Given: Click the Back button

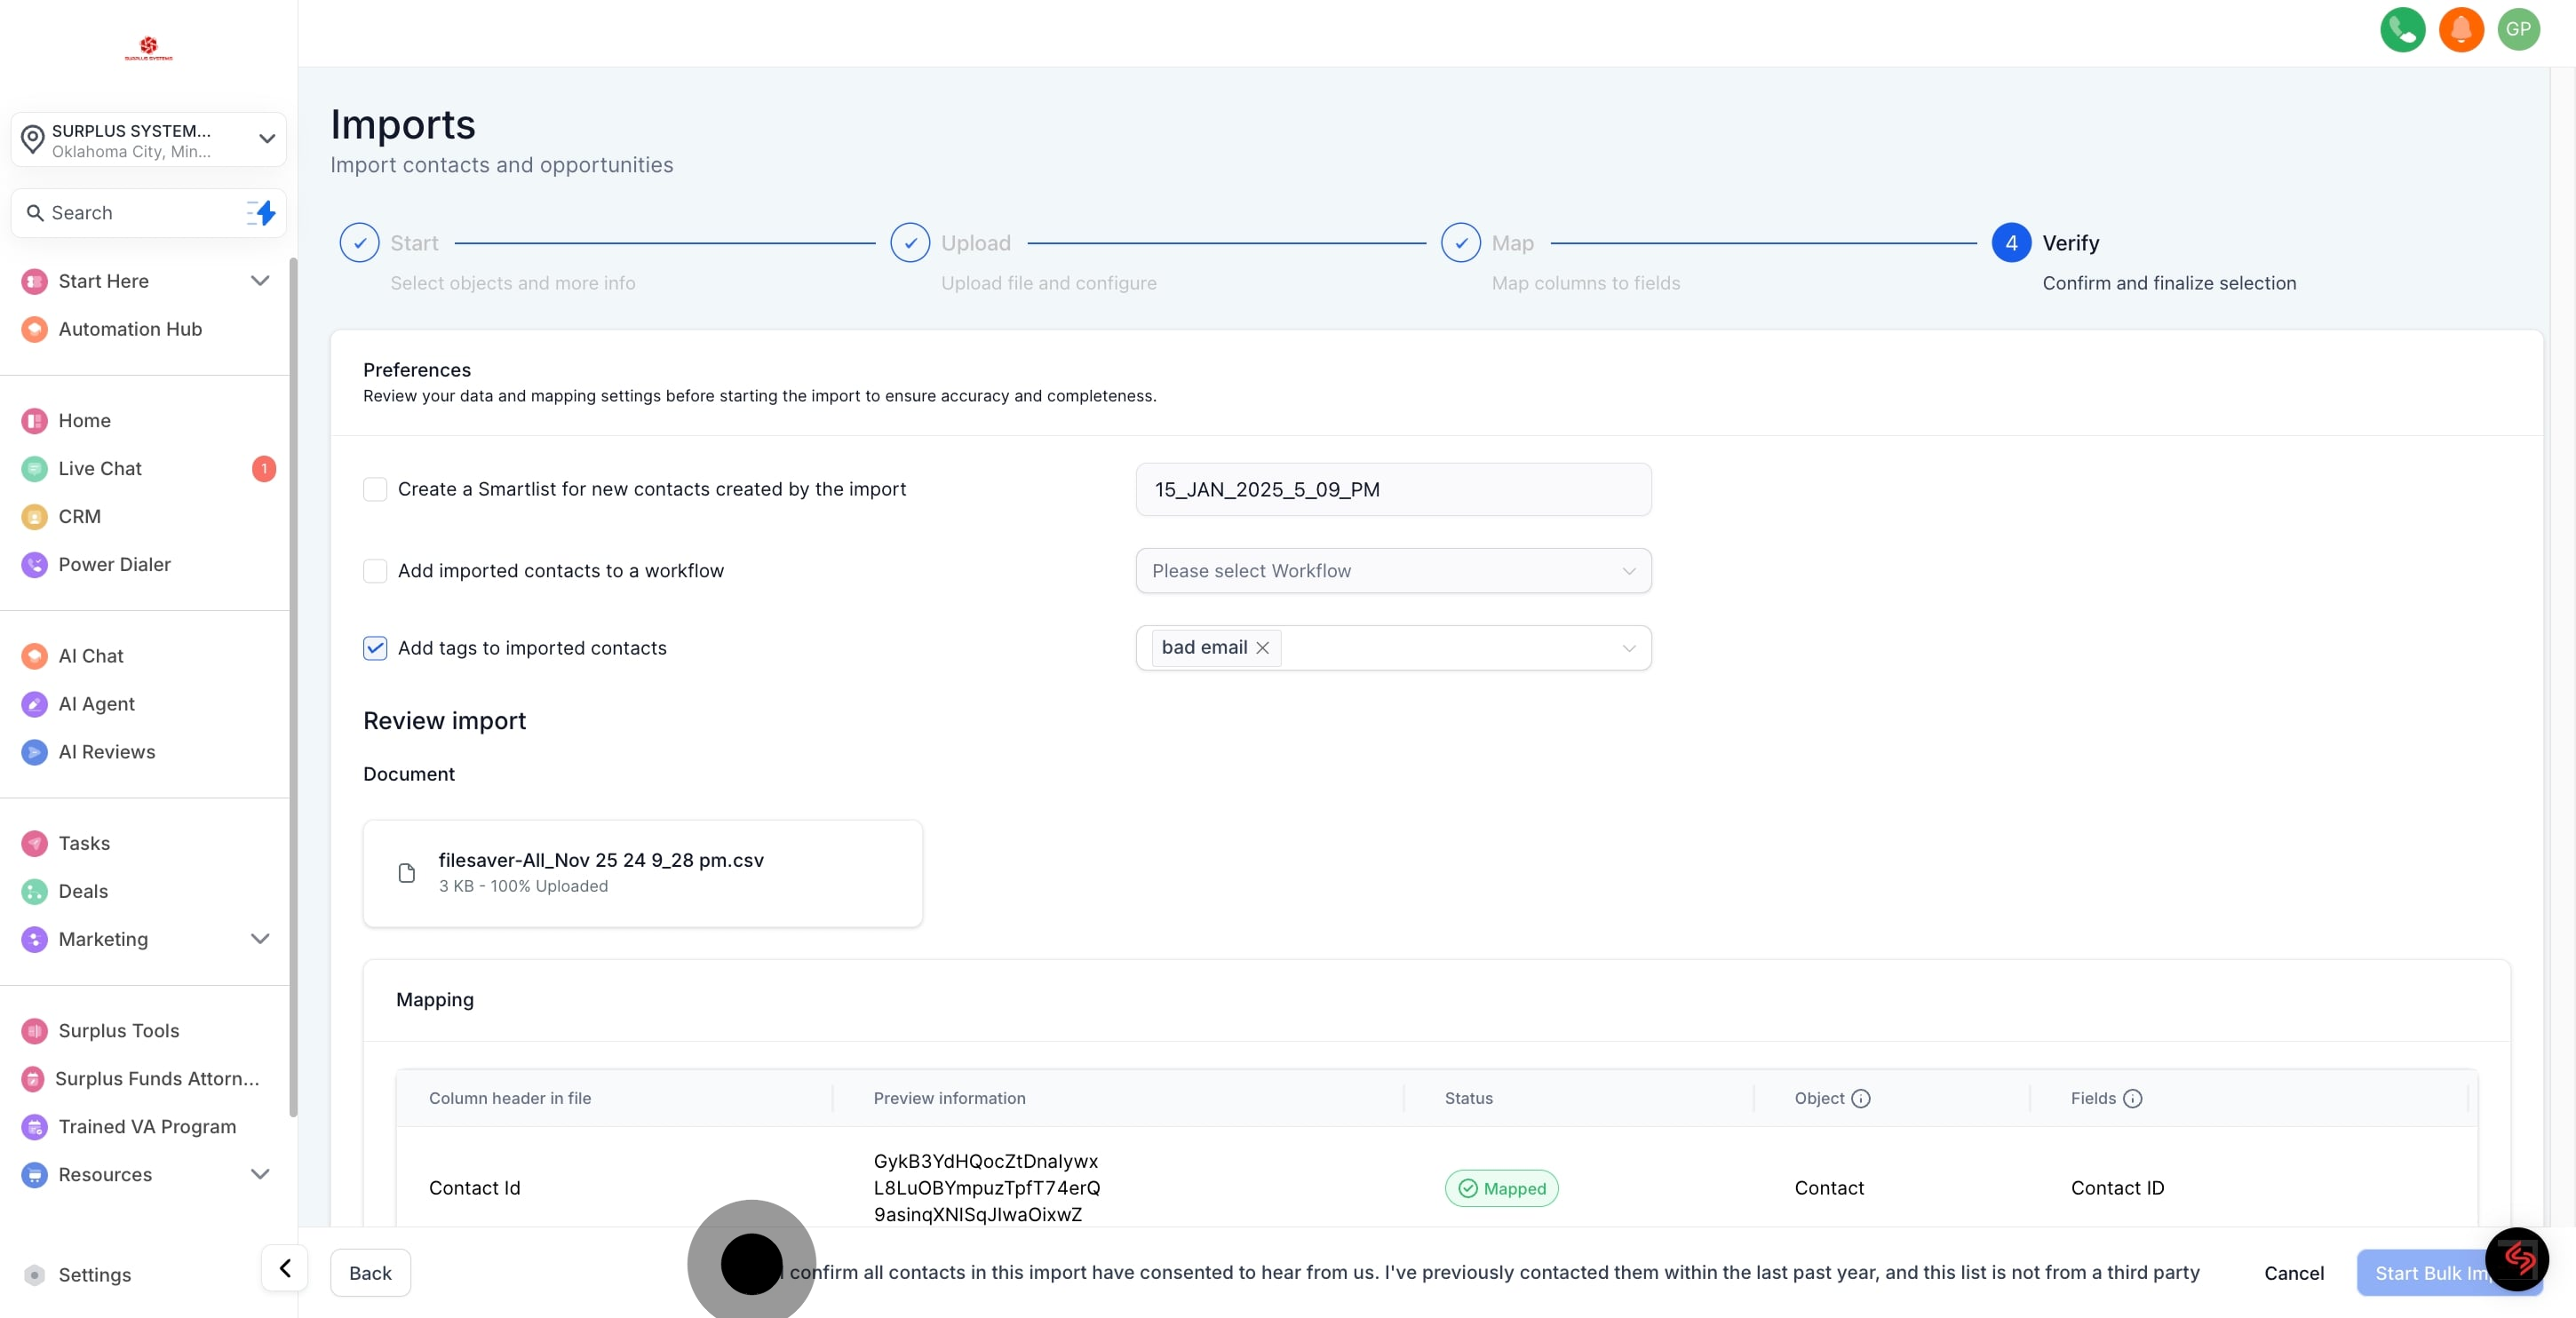Looking at the screenshot, I should [x=370, y=1273].
